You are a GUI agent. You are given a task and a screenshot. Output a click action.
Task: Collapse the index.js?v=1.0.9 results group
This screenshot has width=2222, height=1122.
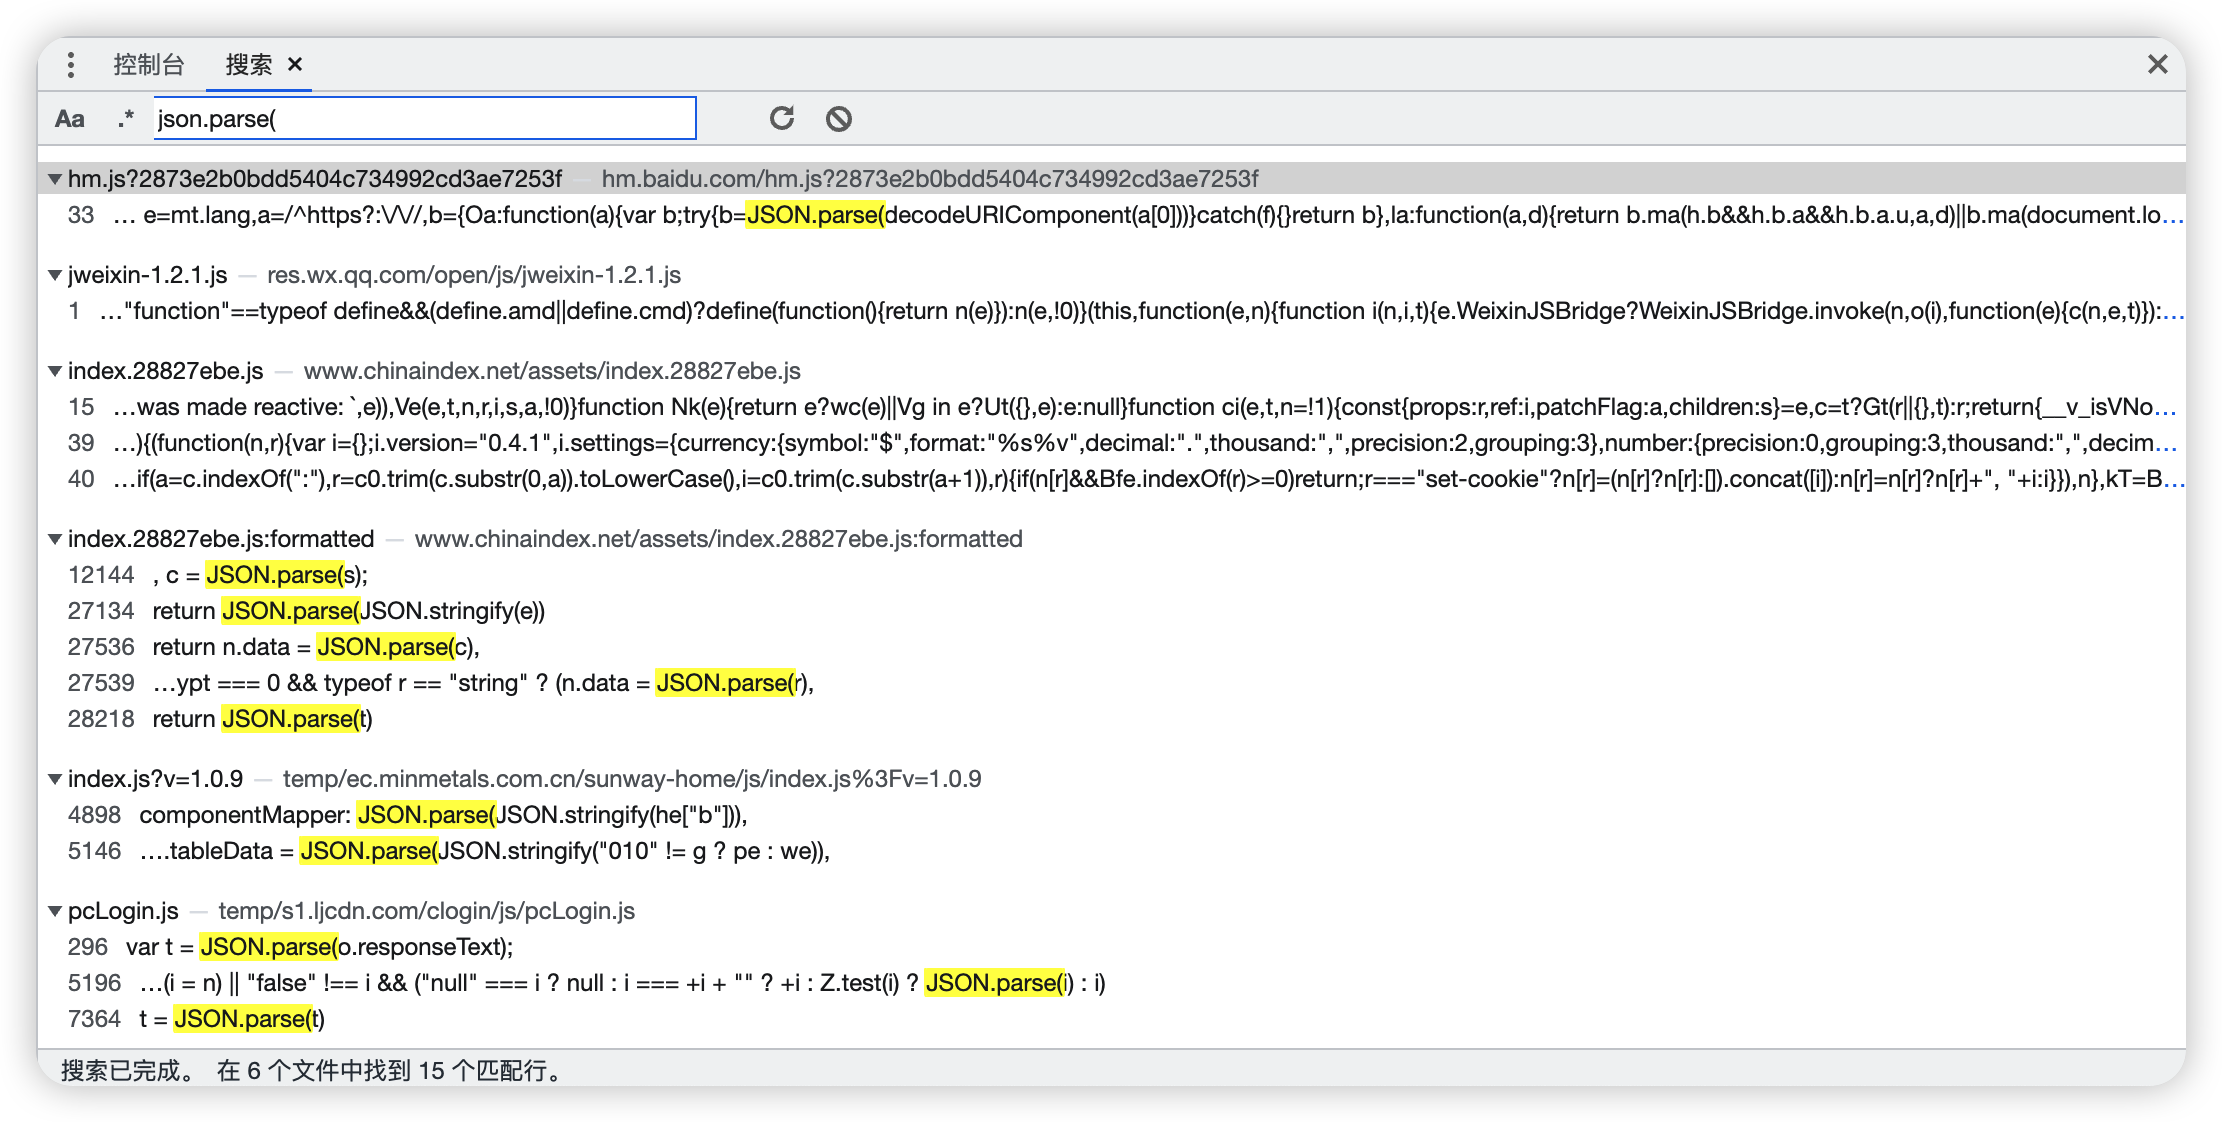coord(55,779)
